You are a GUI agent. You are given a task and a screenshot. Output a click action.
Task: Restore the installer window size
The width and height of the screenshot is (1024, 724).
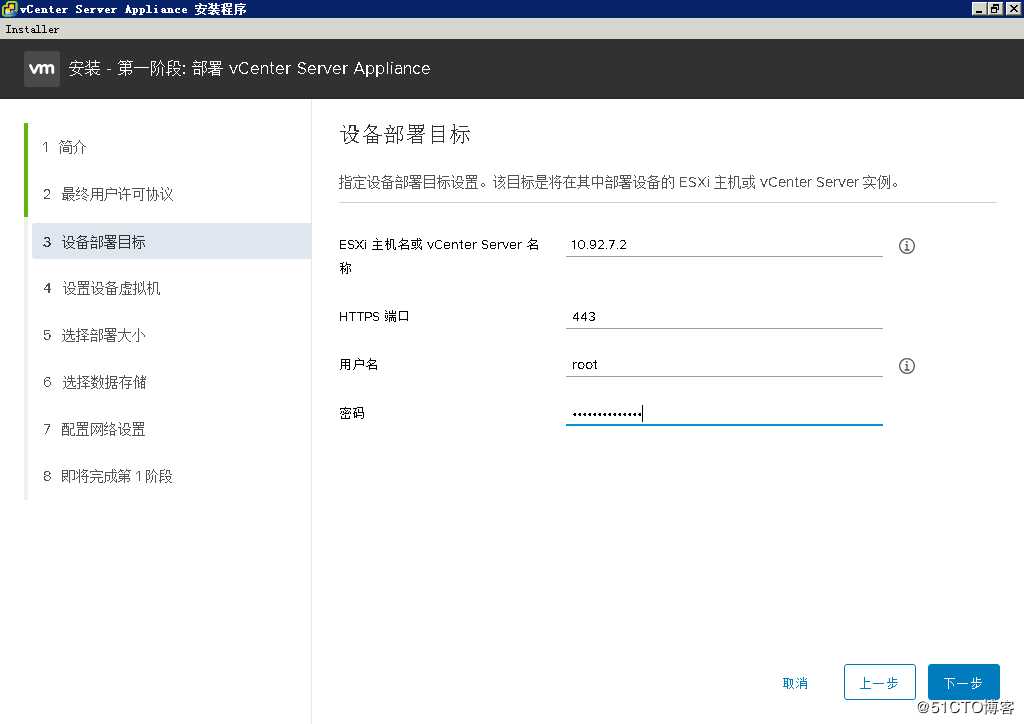point(993,8)
